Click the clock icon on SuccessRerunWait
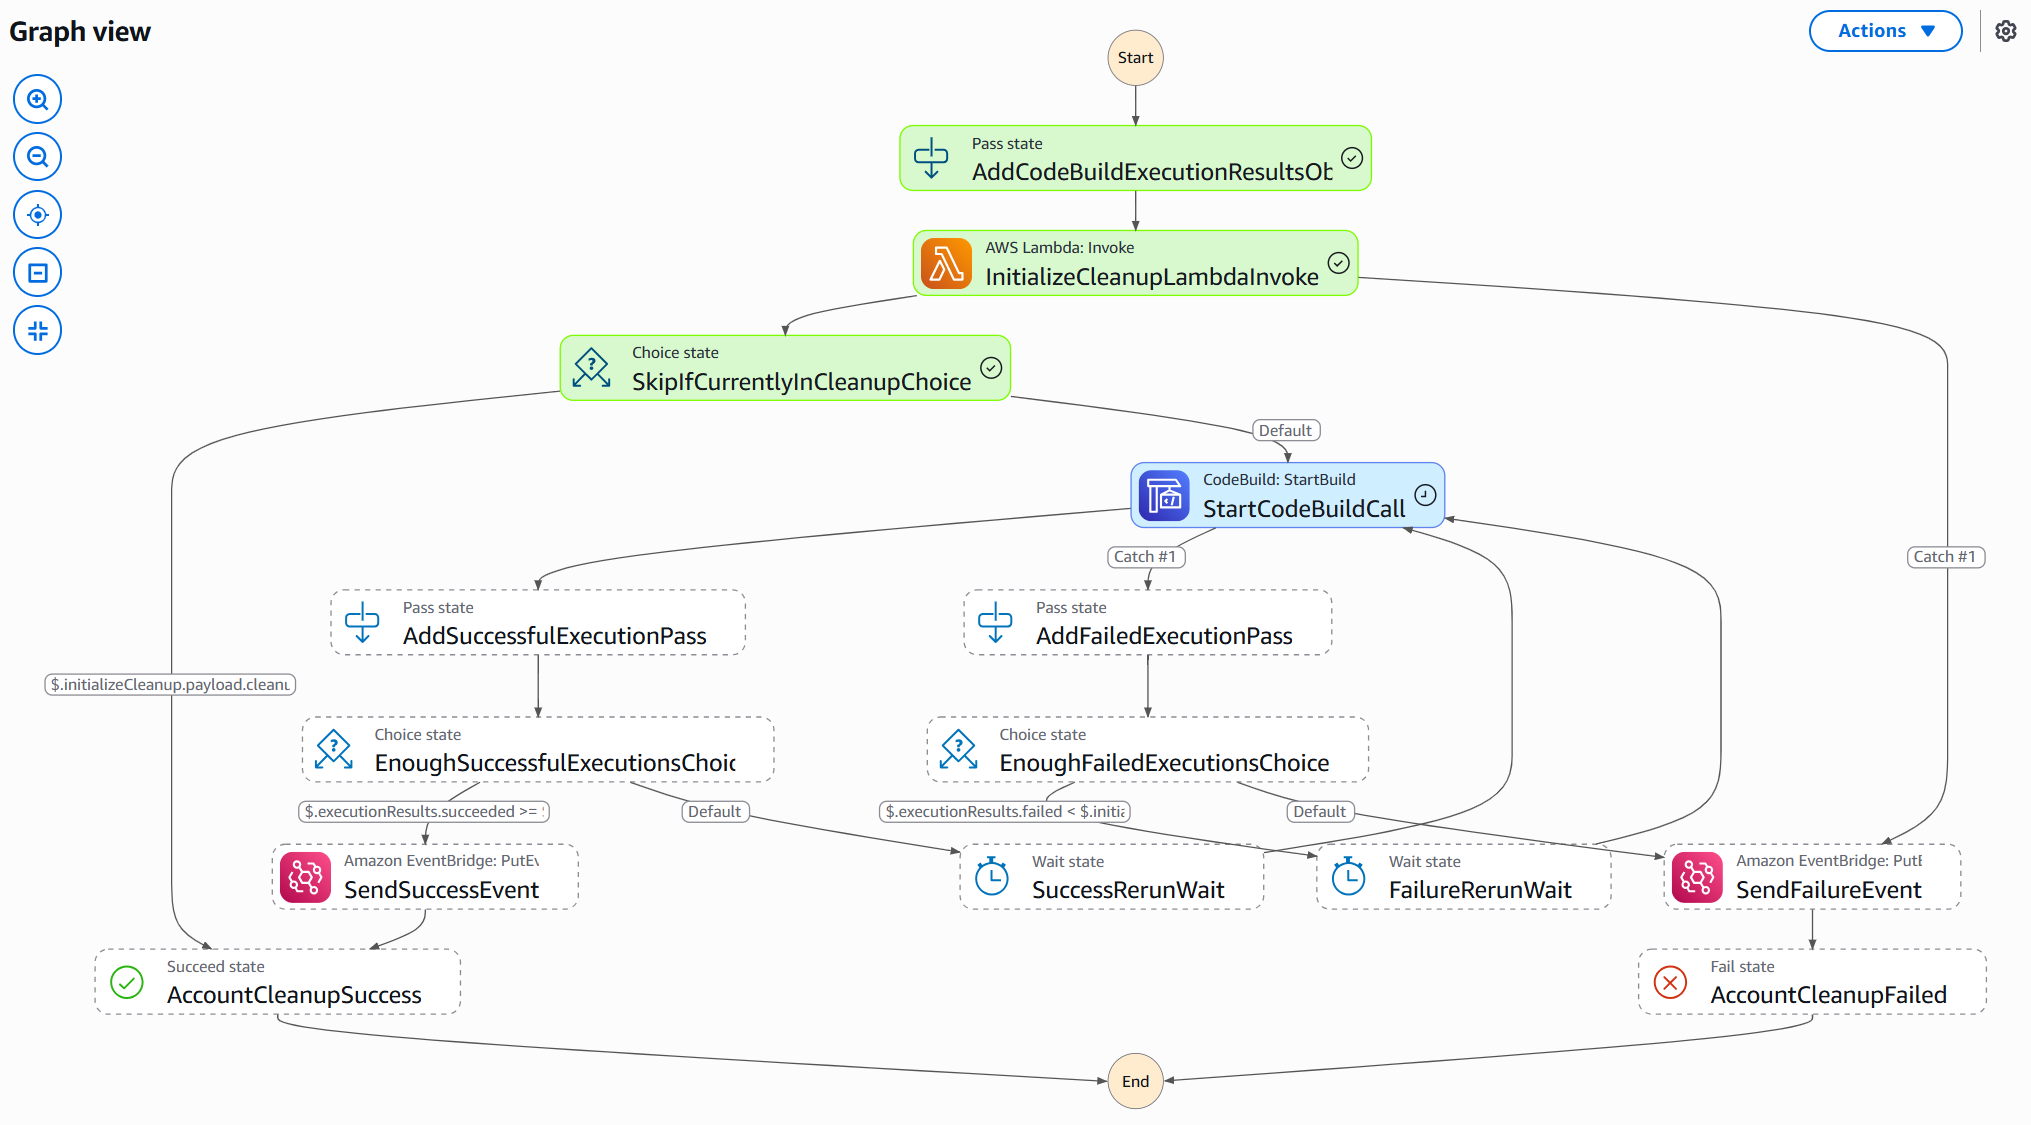Screen dimensions: 2031x1125 [991, 877]
